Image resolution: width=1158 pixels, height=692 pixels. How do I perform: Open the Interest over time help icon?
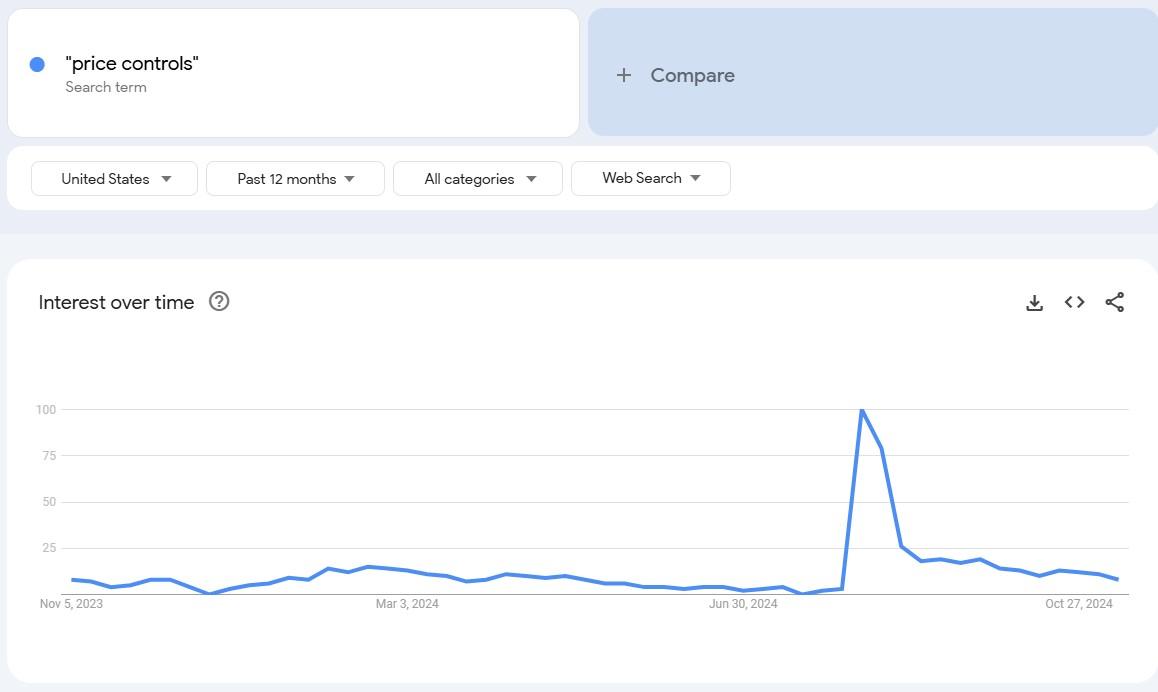coord(219,301)
